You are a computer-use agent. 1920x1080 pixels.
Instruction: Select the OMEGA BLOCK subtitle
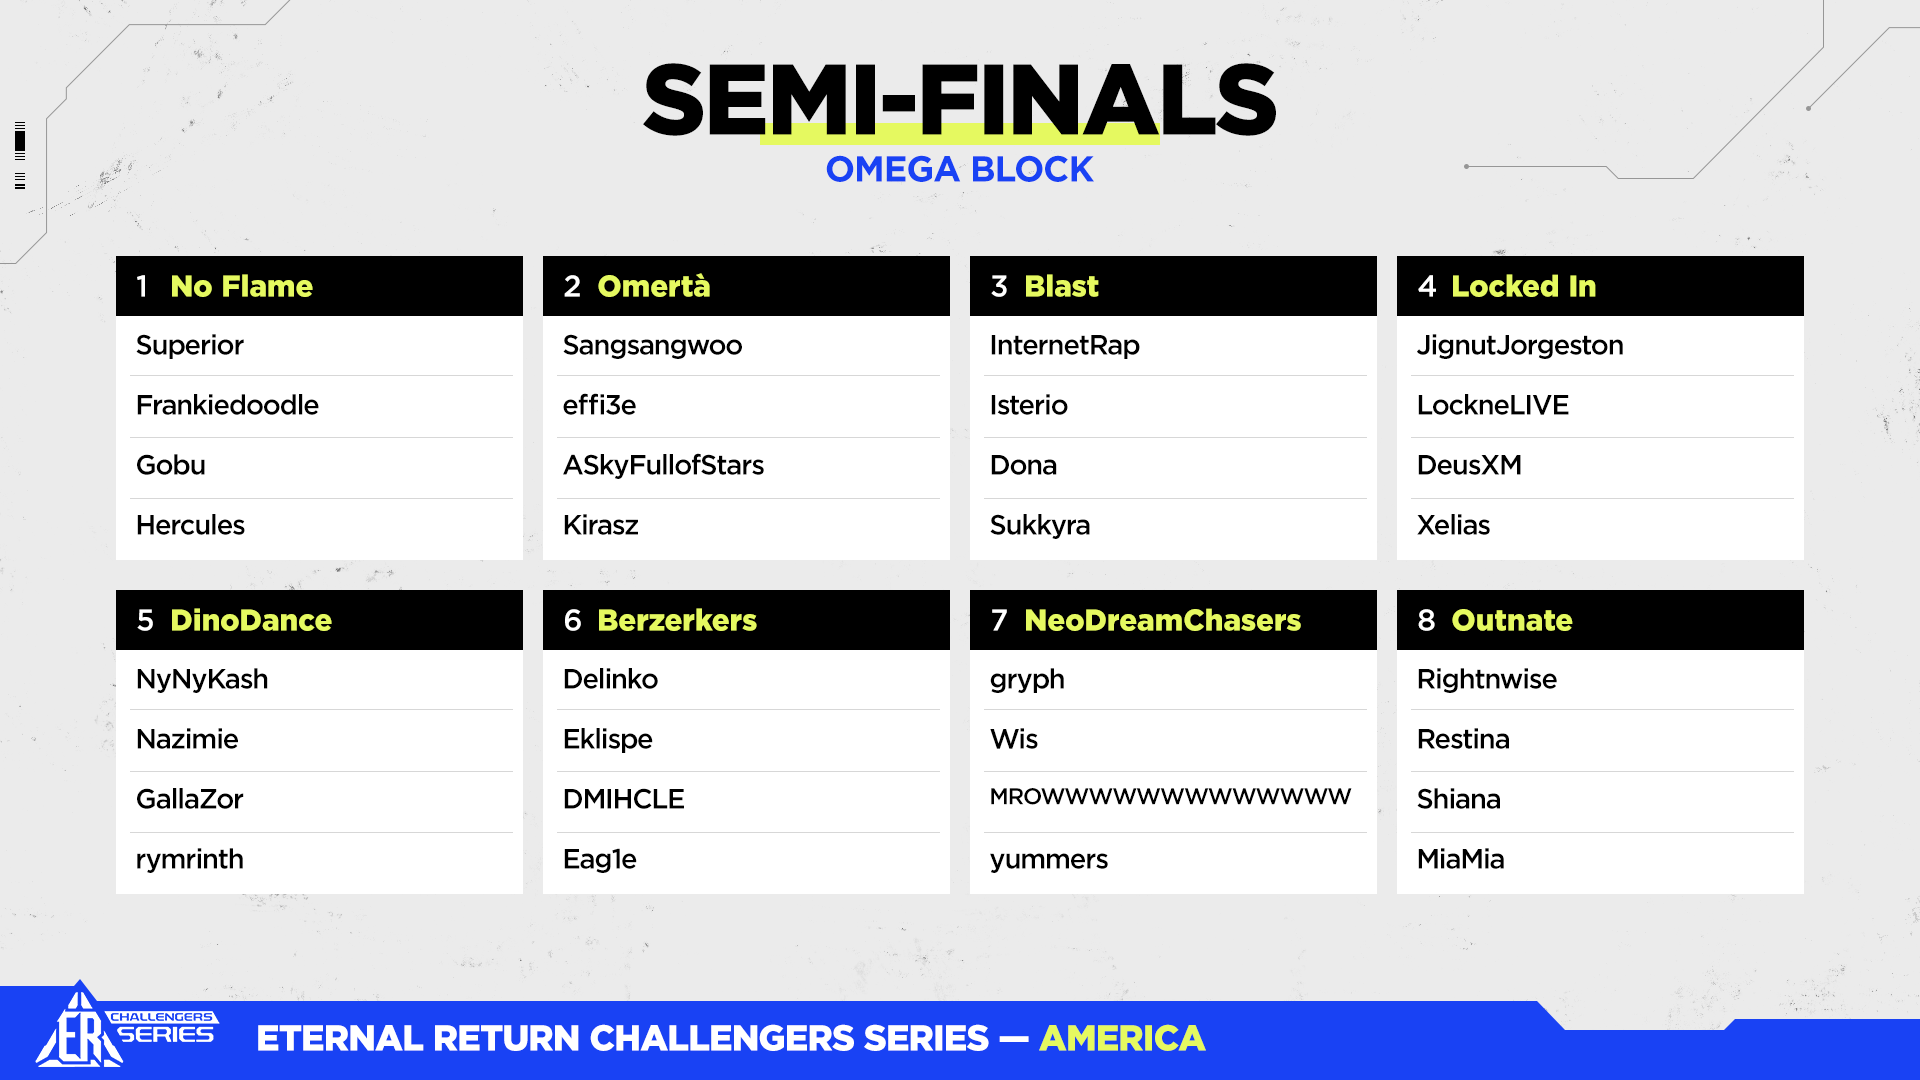[x=959, y=170]
